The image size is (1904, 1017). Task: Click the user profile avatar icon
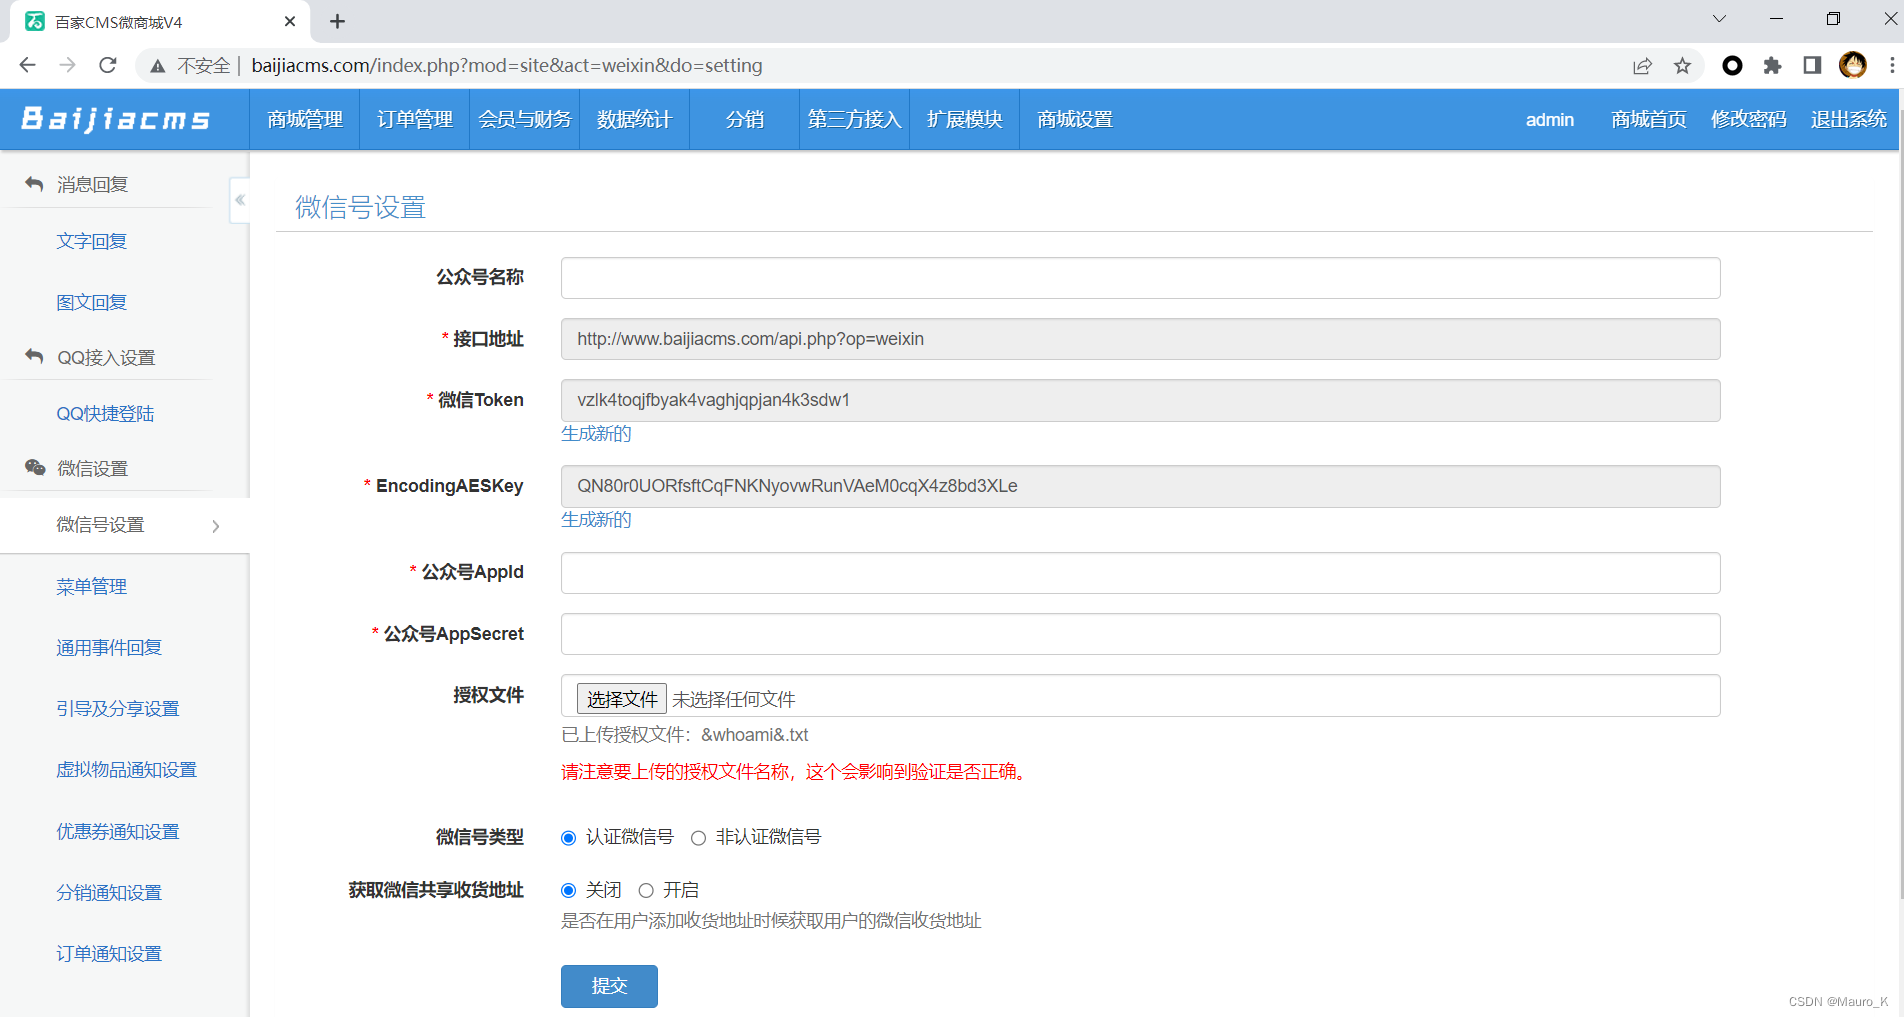click(1852, 66)
